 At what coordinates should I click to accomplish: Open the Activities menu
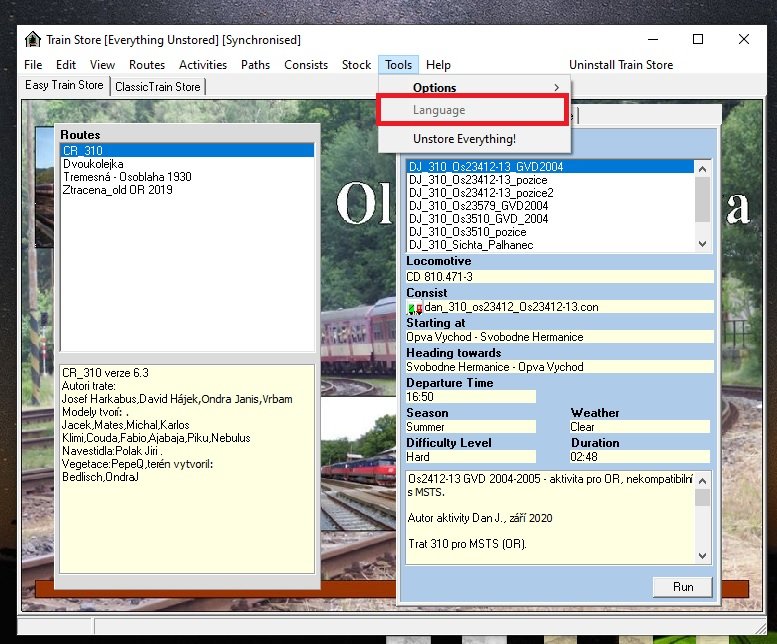pyautogui.click(x=203, y=65)
